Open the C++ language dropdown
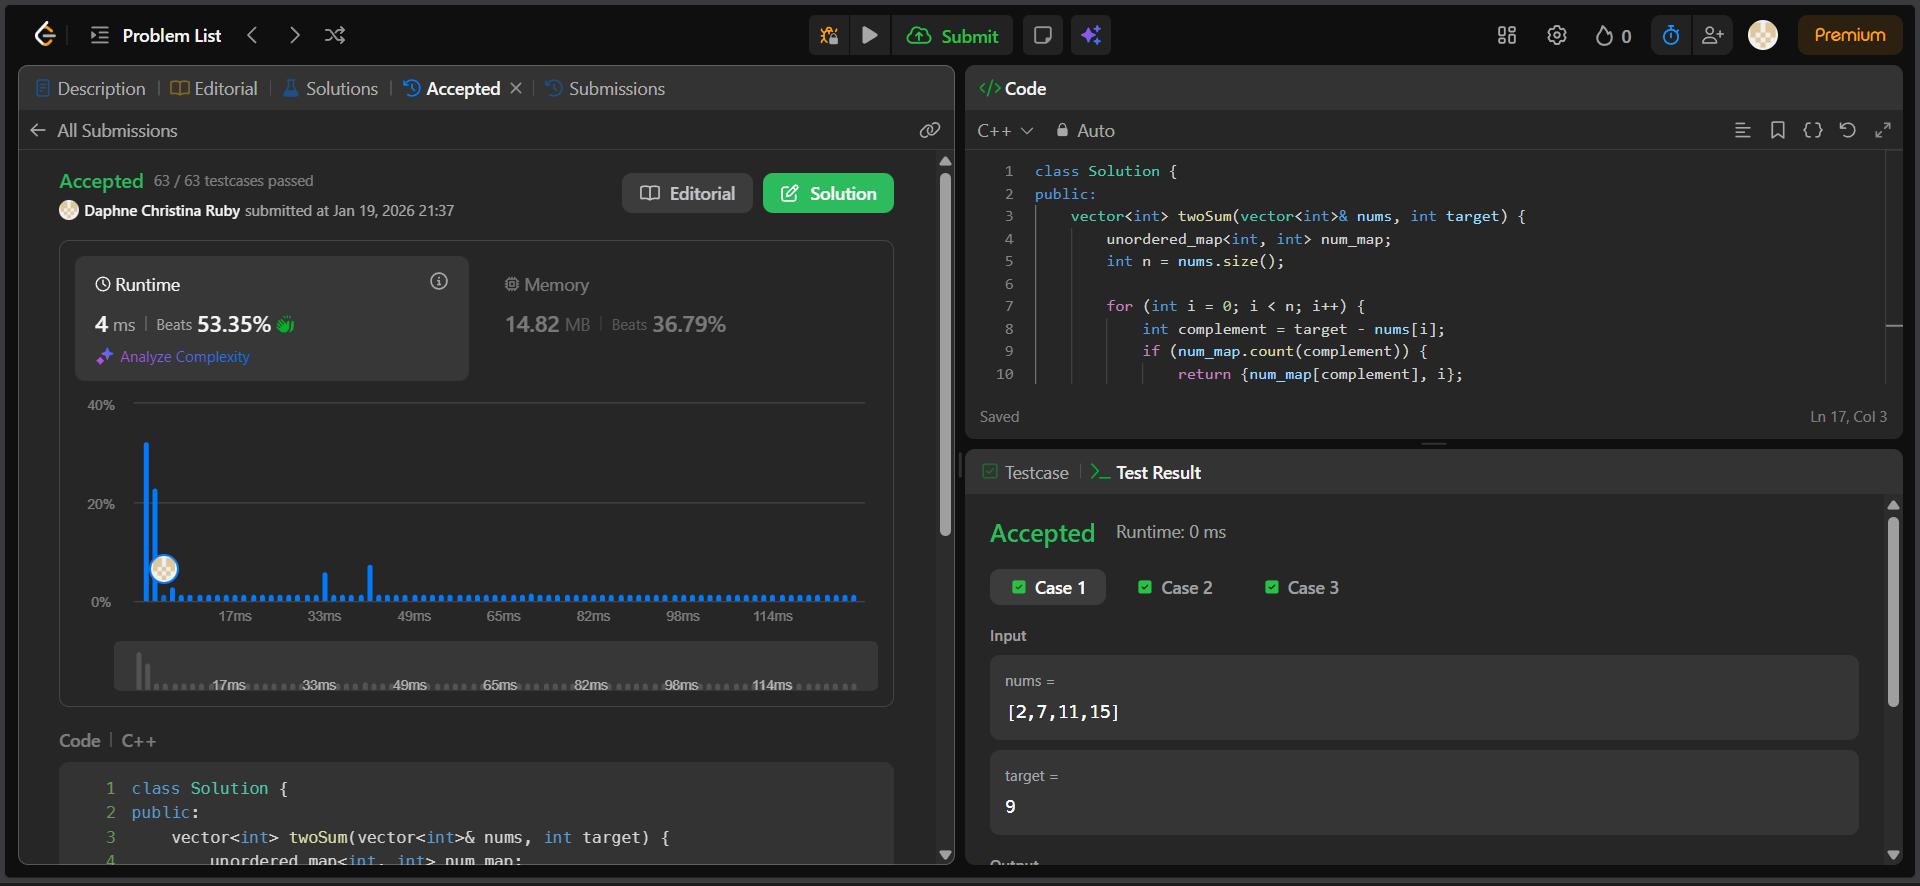Image resolution: width=1920 pixels, height=886 pixels. click(1005, 131)
